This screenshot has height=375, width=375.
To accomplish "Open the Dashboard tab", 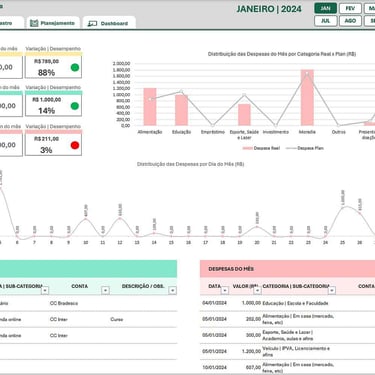I will [x=109, y=23].
